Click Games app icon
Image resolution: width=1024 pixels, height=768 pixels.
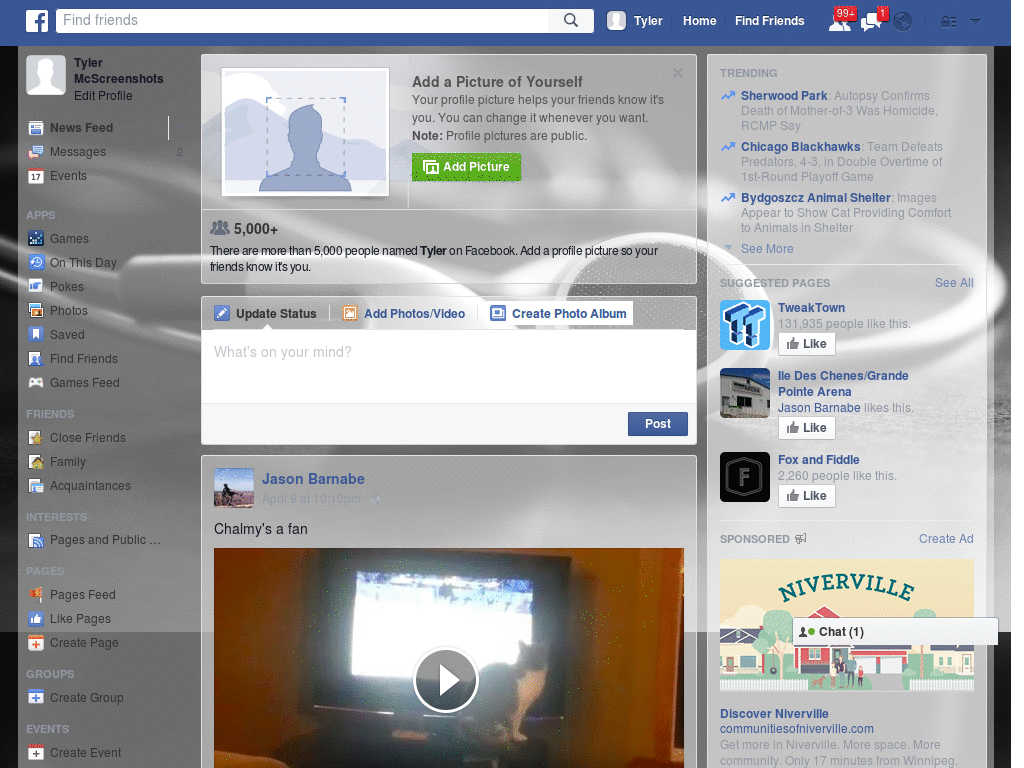click(x=36, y=239)
